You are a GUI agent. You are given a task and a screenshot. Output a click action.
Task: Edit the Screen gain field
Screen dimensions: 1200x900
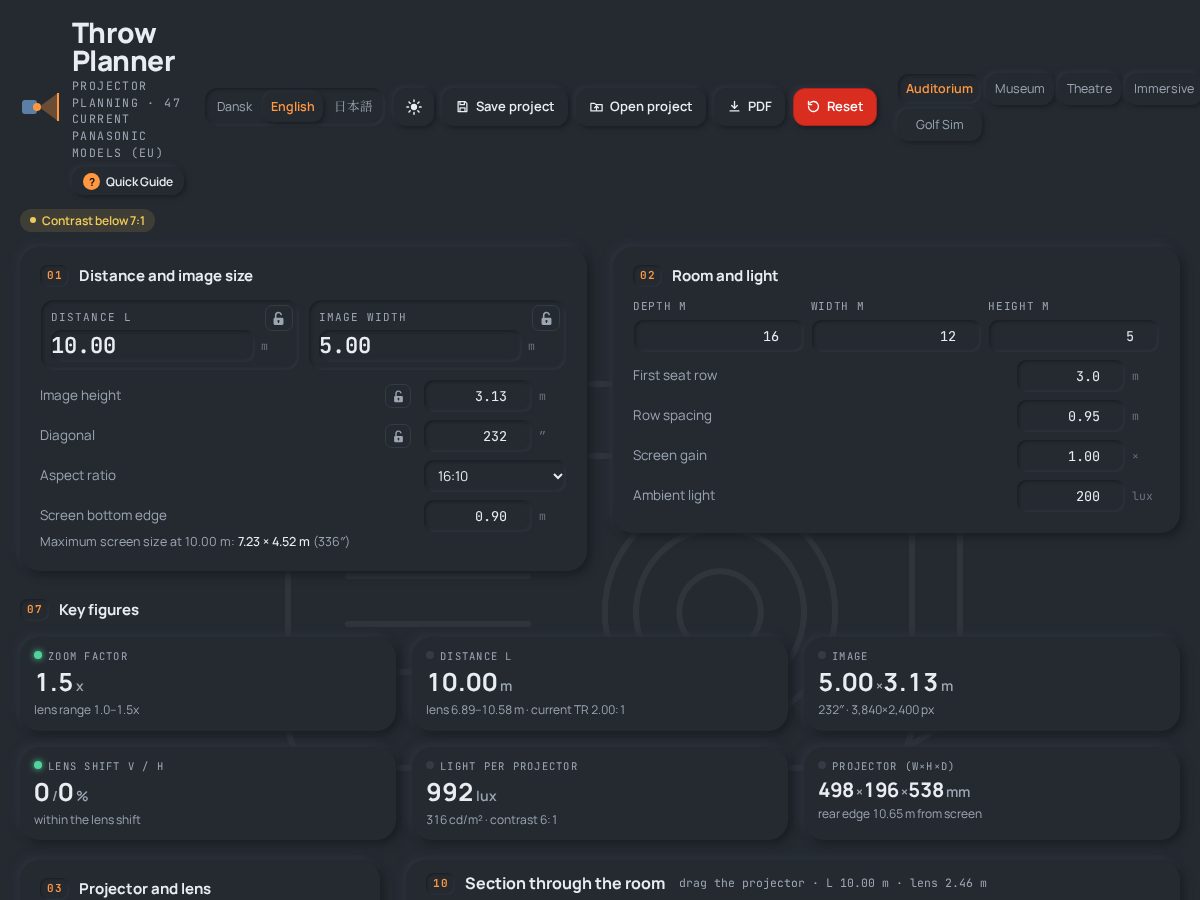1071,456
